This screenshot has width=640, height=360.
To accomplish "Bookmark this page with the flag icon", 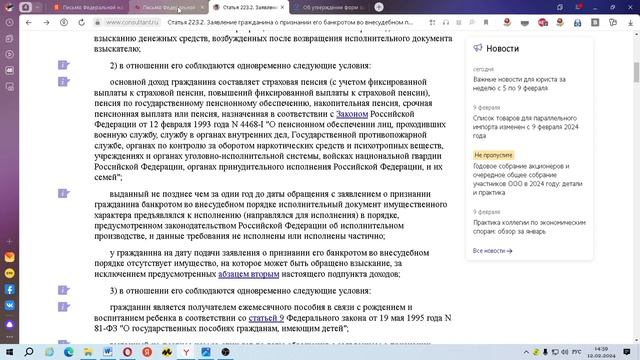I will click(486, 22).
